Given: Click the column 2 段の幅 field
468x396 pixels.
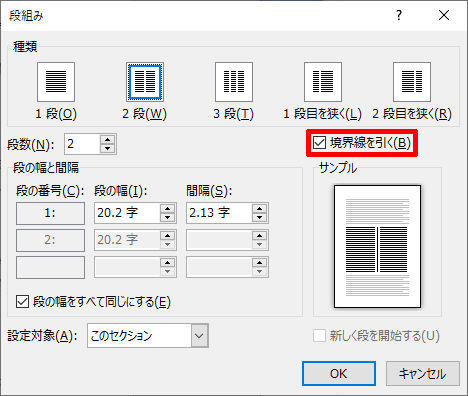Looking at the screenshot, I should pyautogui.click(x=127, y=240).
